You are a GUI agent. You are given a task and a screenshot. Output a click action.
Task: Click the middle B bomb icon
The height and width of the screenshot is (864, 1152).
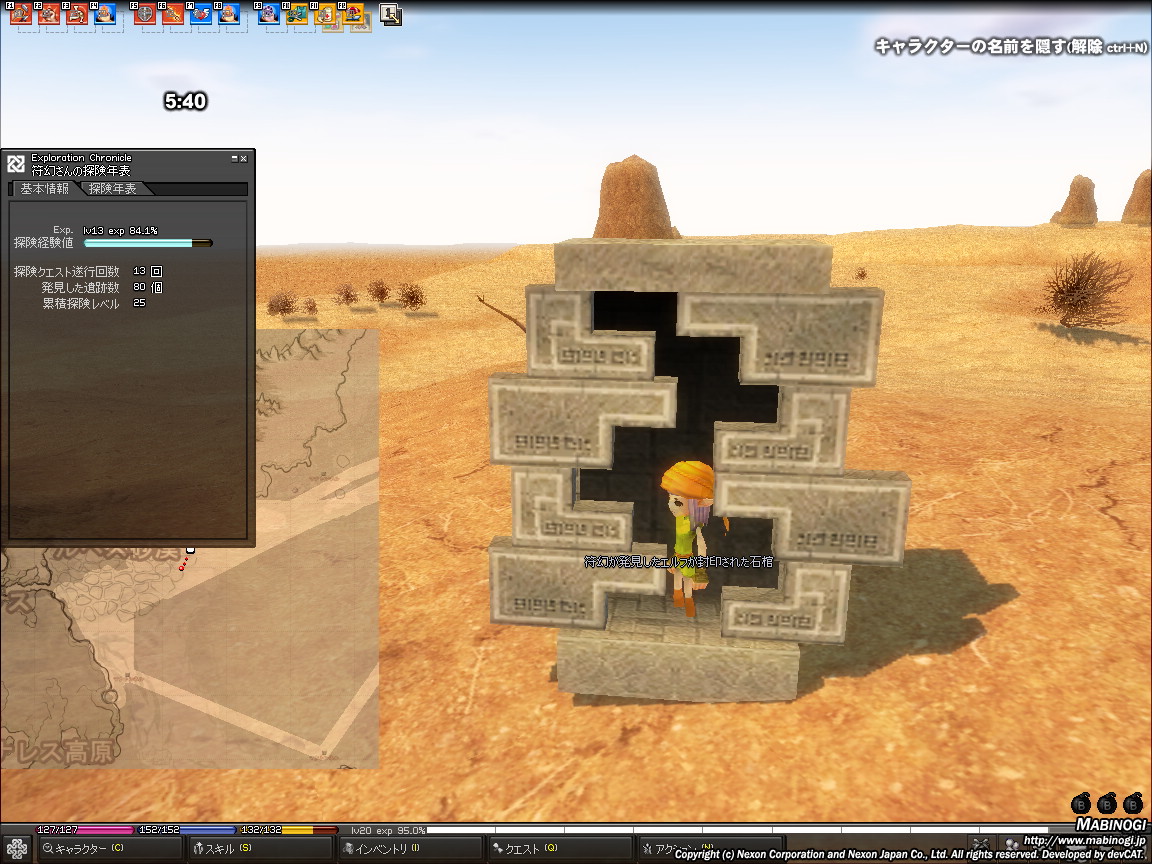point(1106,803)
